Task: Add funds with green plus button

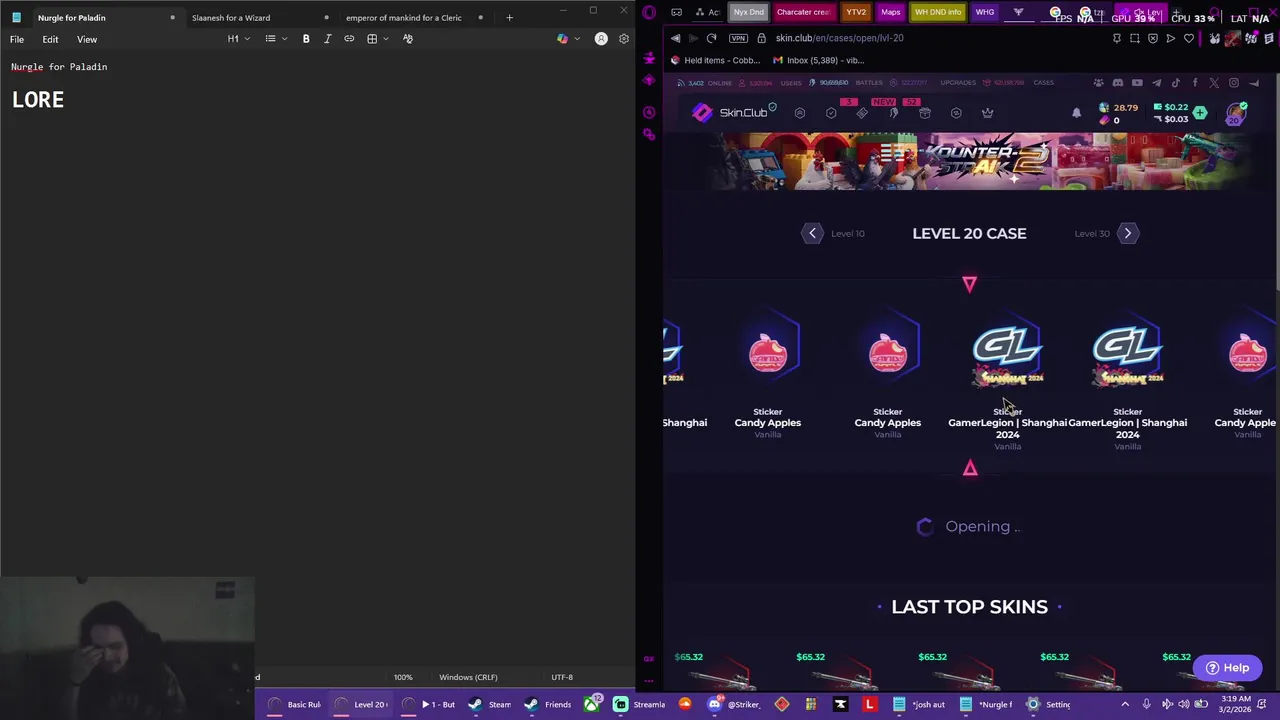Action: click(1200, 113)
